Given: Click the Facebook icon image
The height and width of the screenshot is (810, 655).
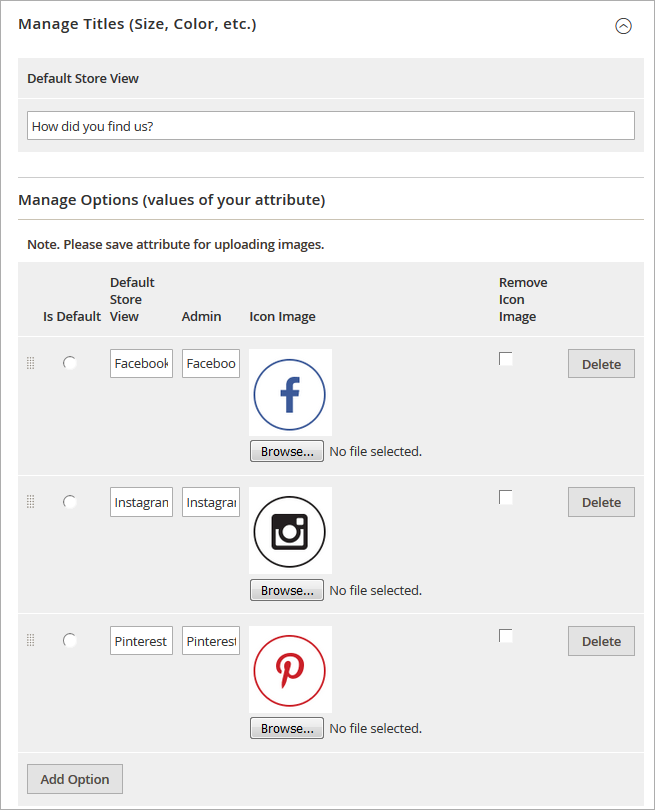Looking at the screenshot, I should point(290,393).
